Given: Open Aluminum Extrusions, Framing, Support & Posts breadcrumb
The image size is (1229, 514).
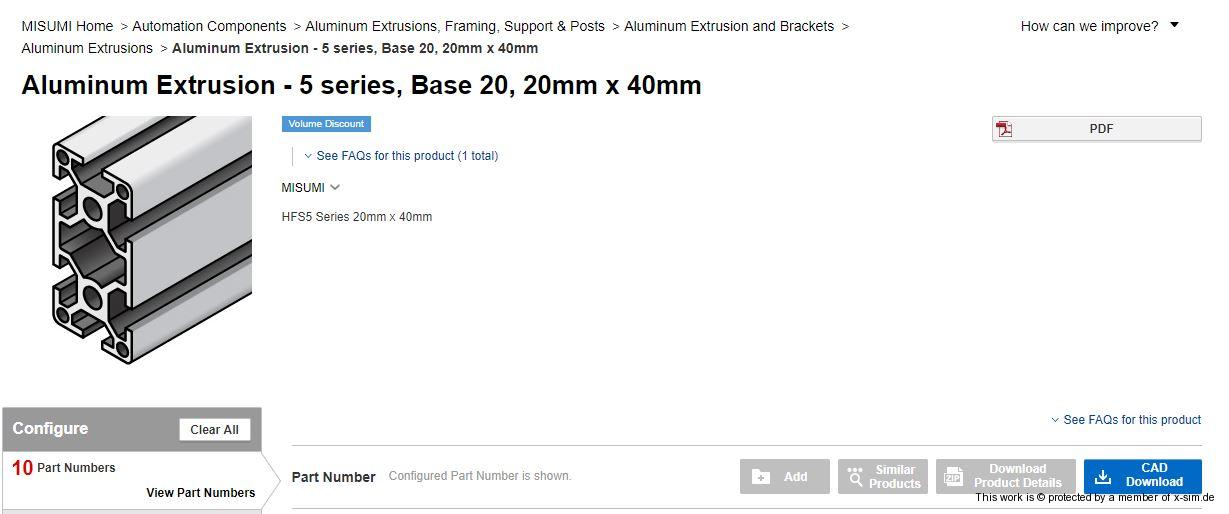Looking at the screenshot, I should 455,26.
